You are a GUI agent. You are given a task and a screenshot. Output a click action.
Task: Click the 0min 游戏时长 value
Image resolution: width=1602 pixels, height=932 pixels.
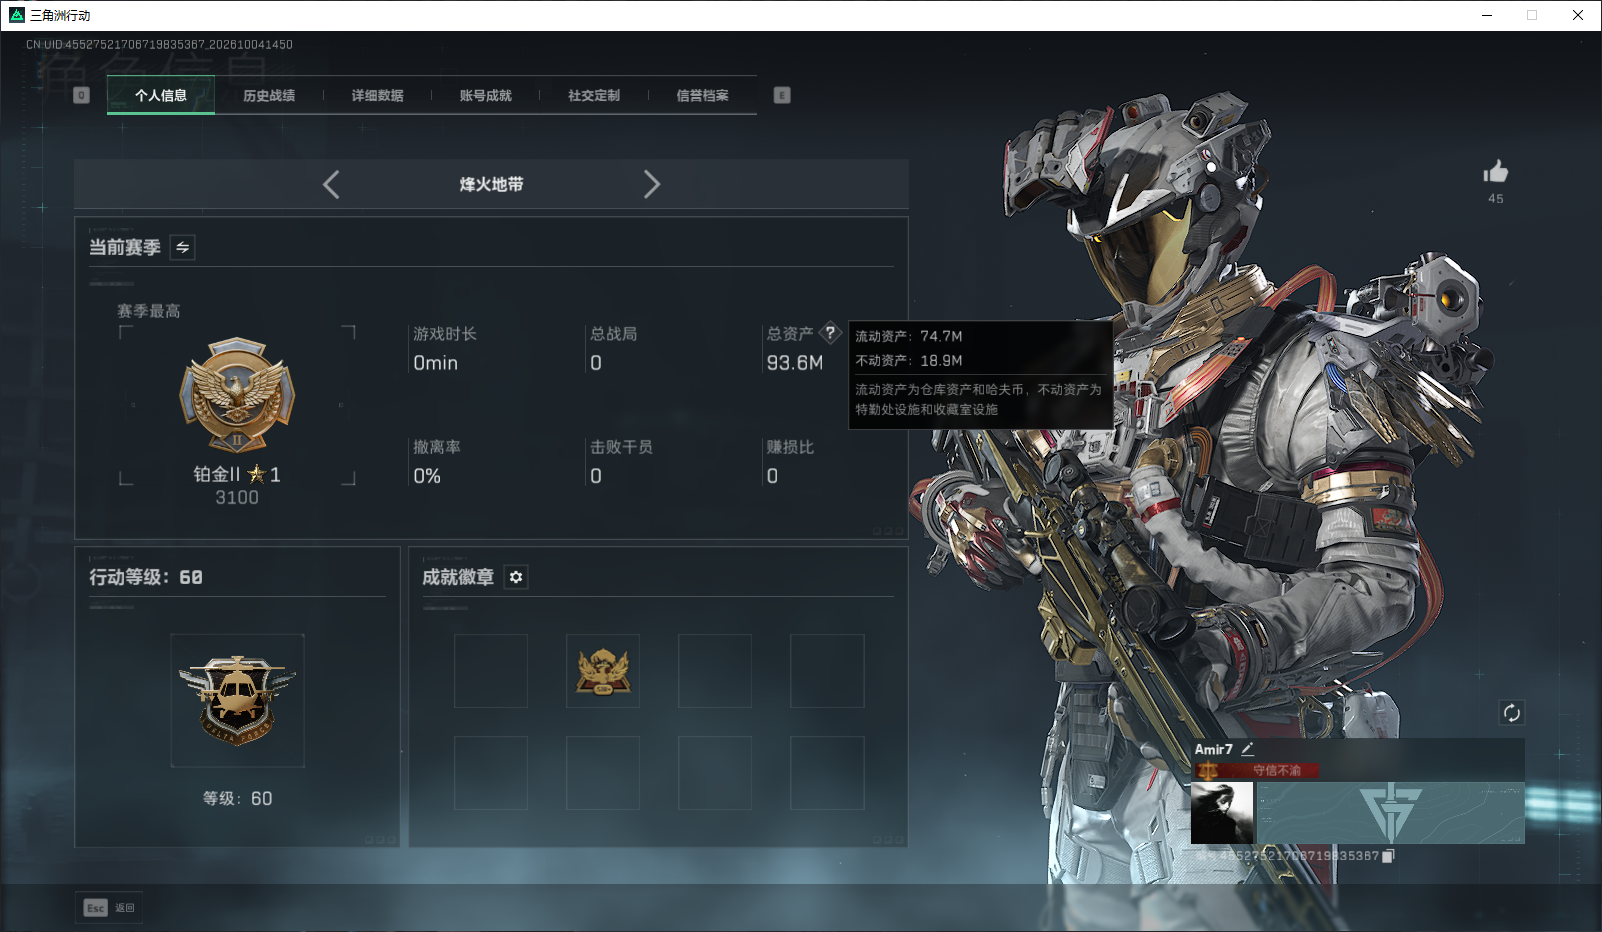[x=436, y=363]
